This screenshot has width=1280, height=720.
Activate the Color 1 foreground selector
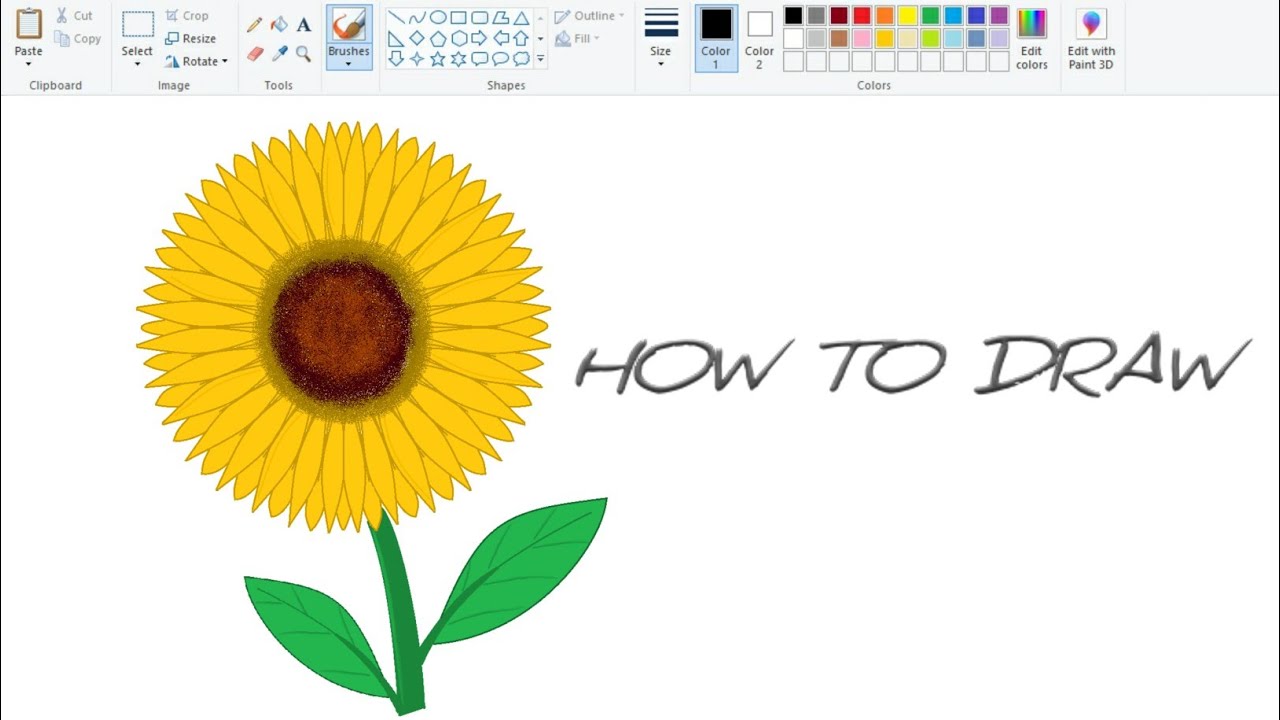[716, 38]
